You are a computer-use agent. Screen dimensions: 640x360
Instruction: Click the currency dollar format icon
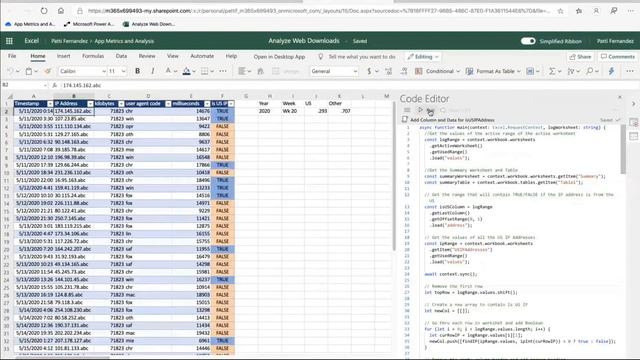click(x=369, y=71)
